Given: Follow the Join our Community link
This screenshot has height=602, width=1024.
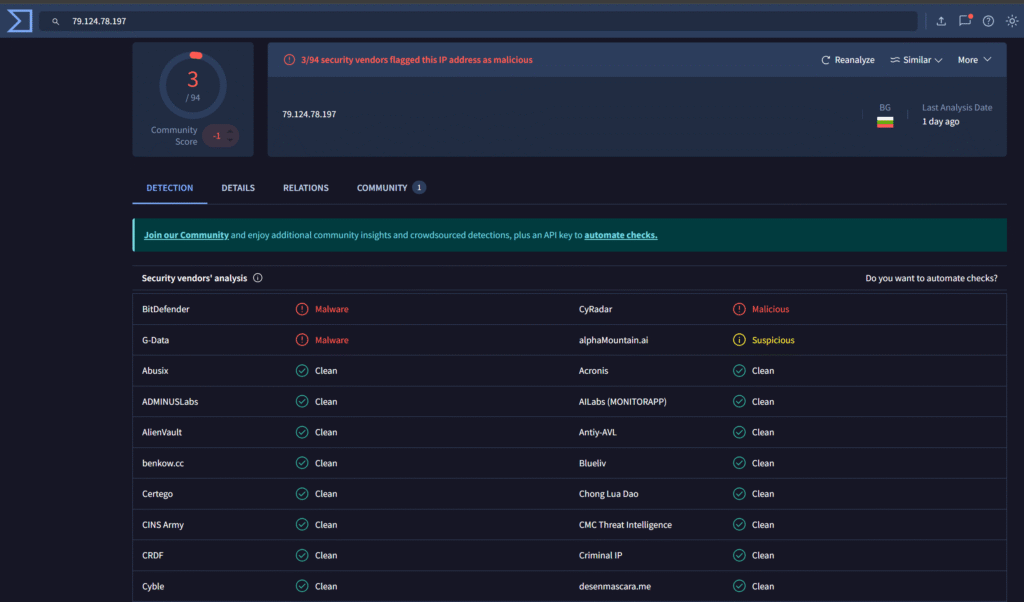Looking at the screenshot, I should (x=186, y=235).
